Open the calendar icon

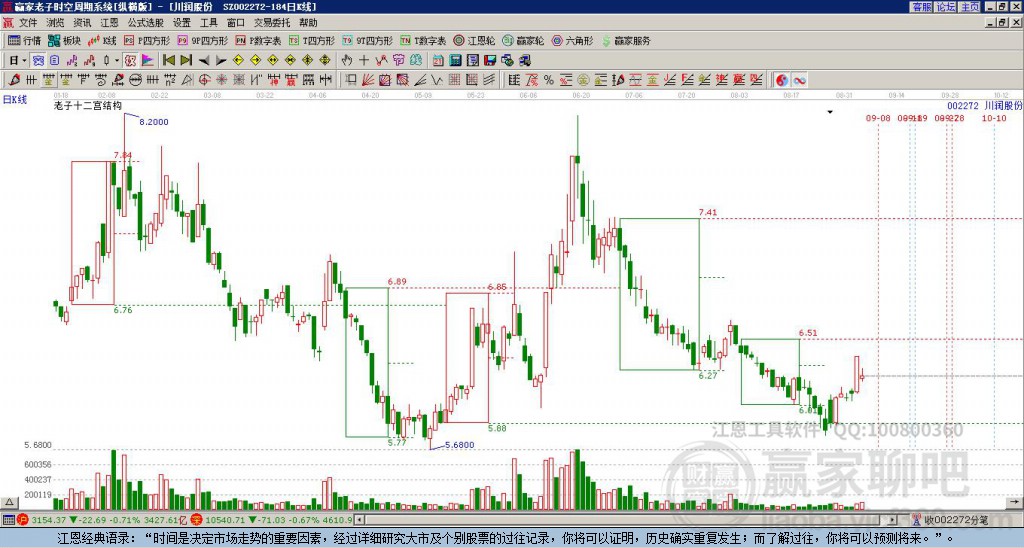[x=438, y=61]
